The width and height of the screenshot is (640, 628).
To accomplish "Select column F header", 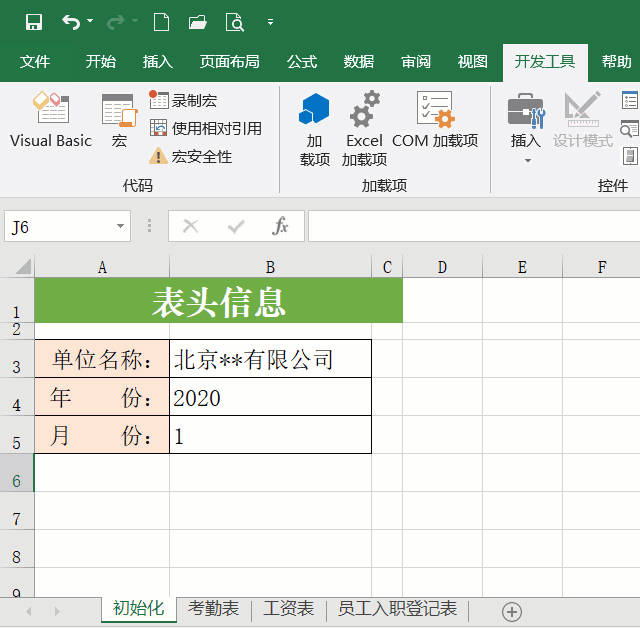I will 601,267.
